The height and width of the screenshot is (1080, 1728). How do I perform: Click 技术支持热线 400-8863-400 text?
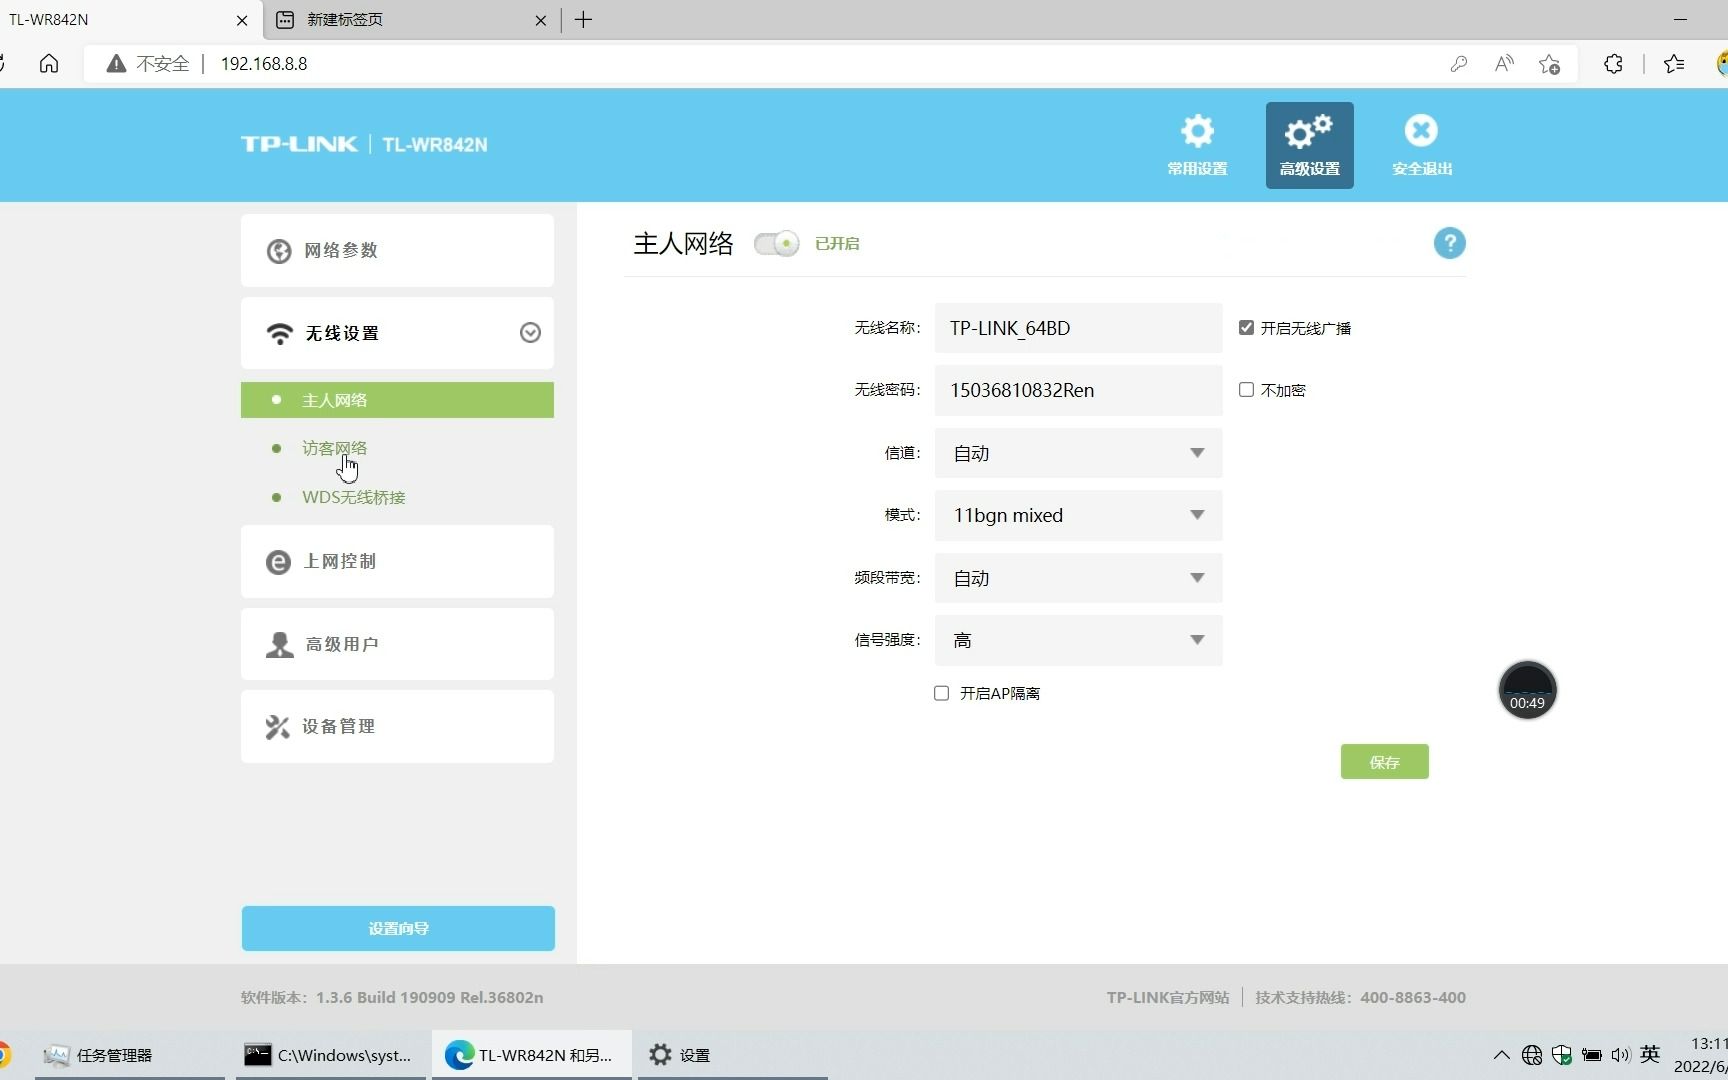click(1360, 997)
